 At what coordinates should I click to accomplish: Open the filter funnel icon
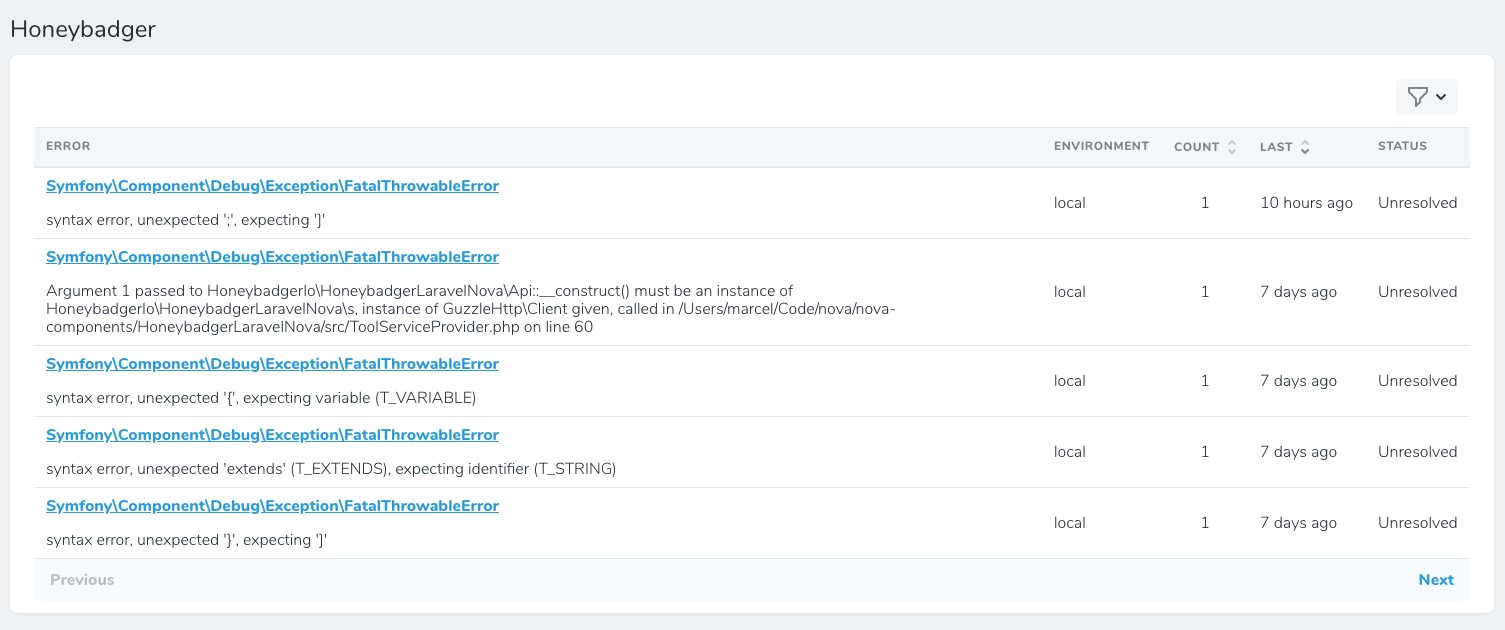tap(1418, 96)
